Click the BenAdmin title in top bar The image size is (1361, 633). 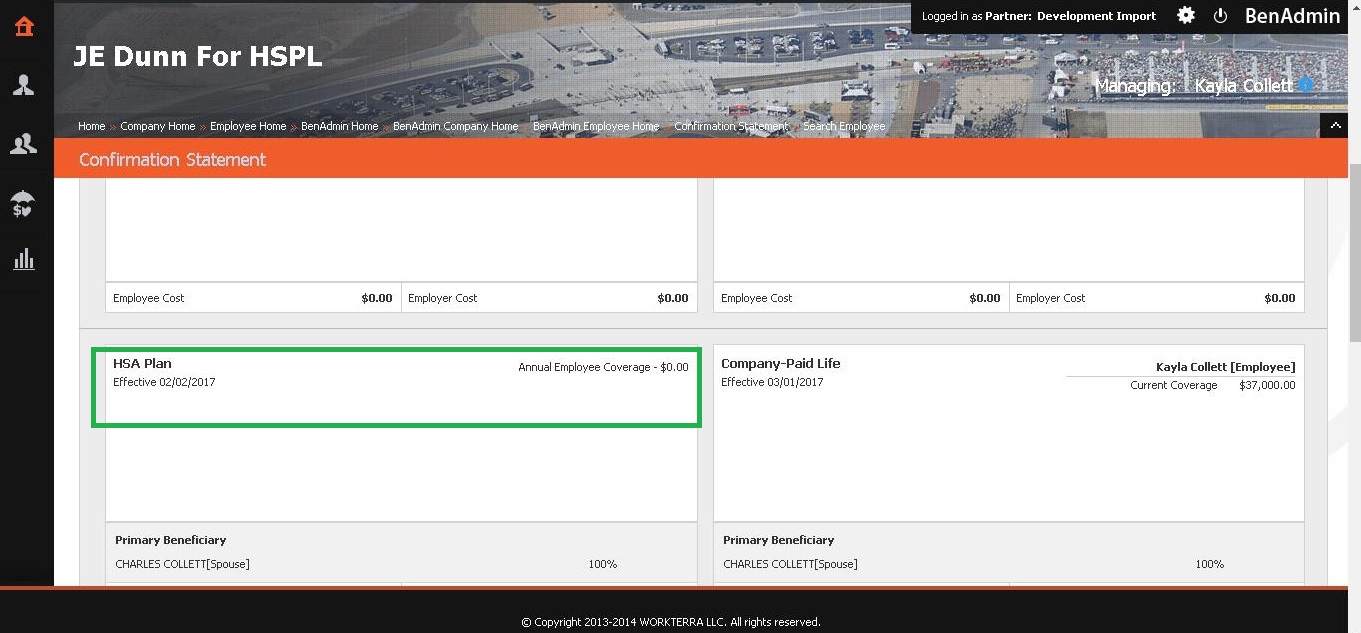(x=1292, y=16)
